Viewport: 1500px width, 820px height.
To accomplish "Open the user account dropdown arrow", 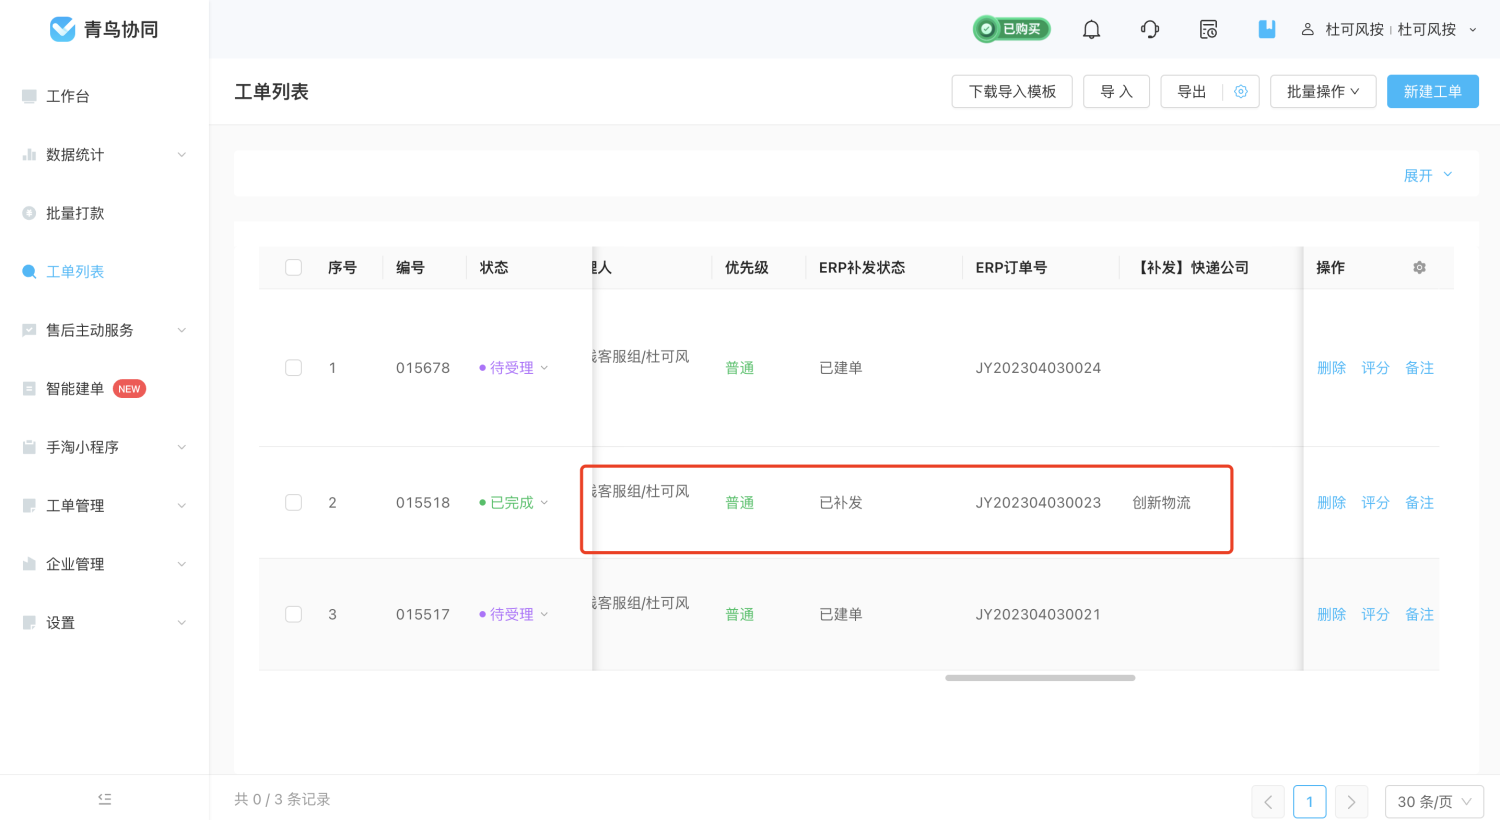I will [1472, 30].
